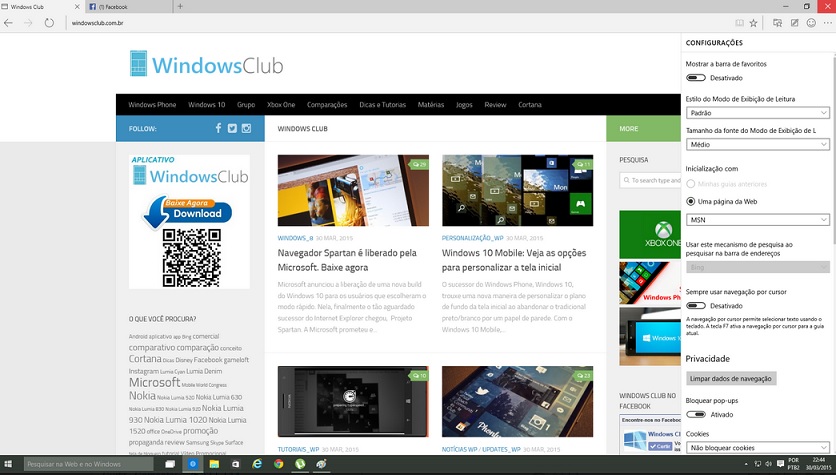
Task: Expand the Estilo do Modo de Leitura dropdown
Action: pos(757,113)
